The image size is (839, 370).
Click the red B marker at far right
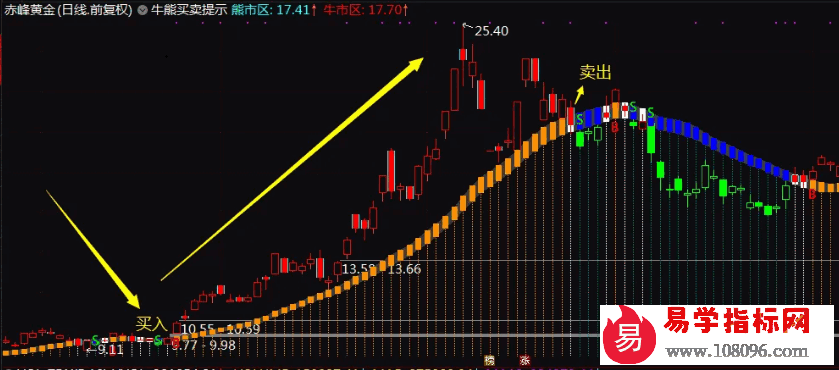click(812, 194)
